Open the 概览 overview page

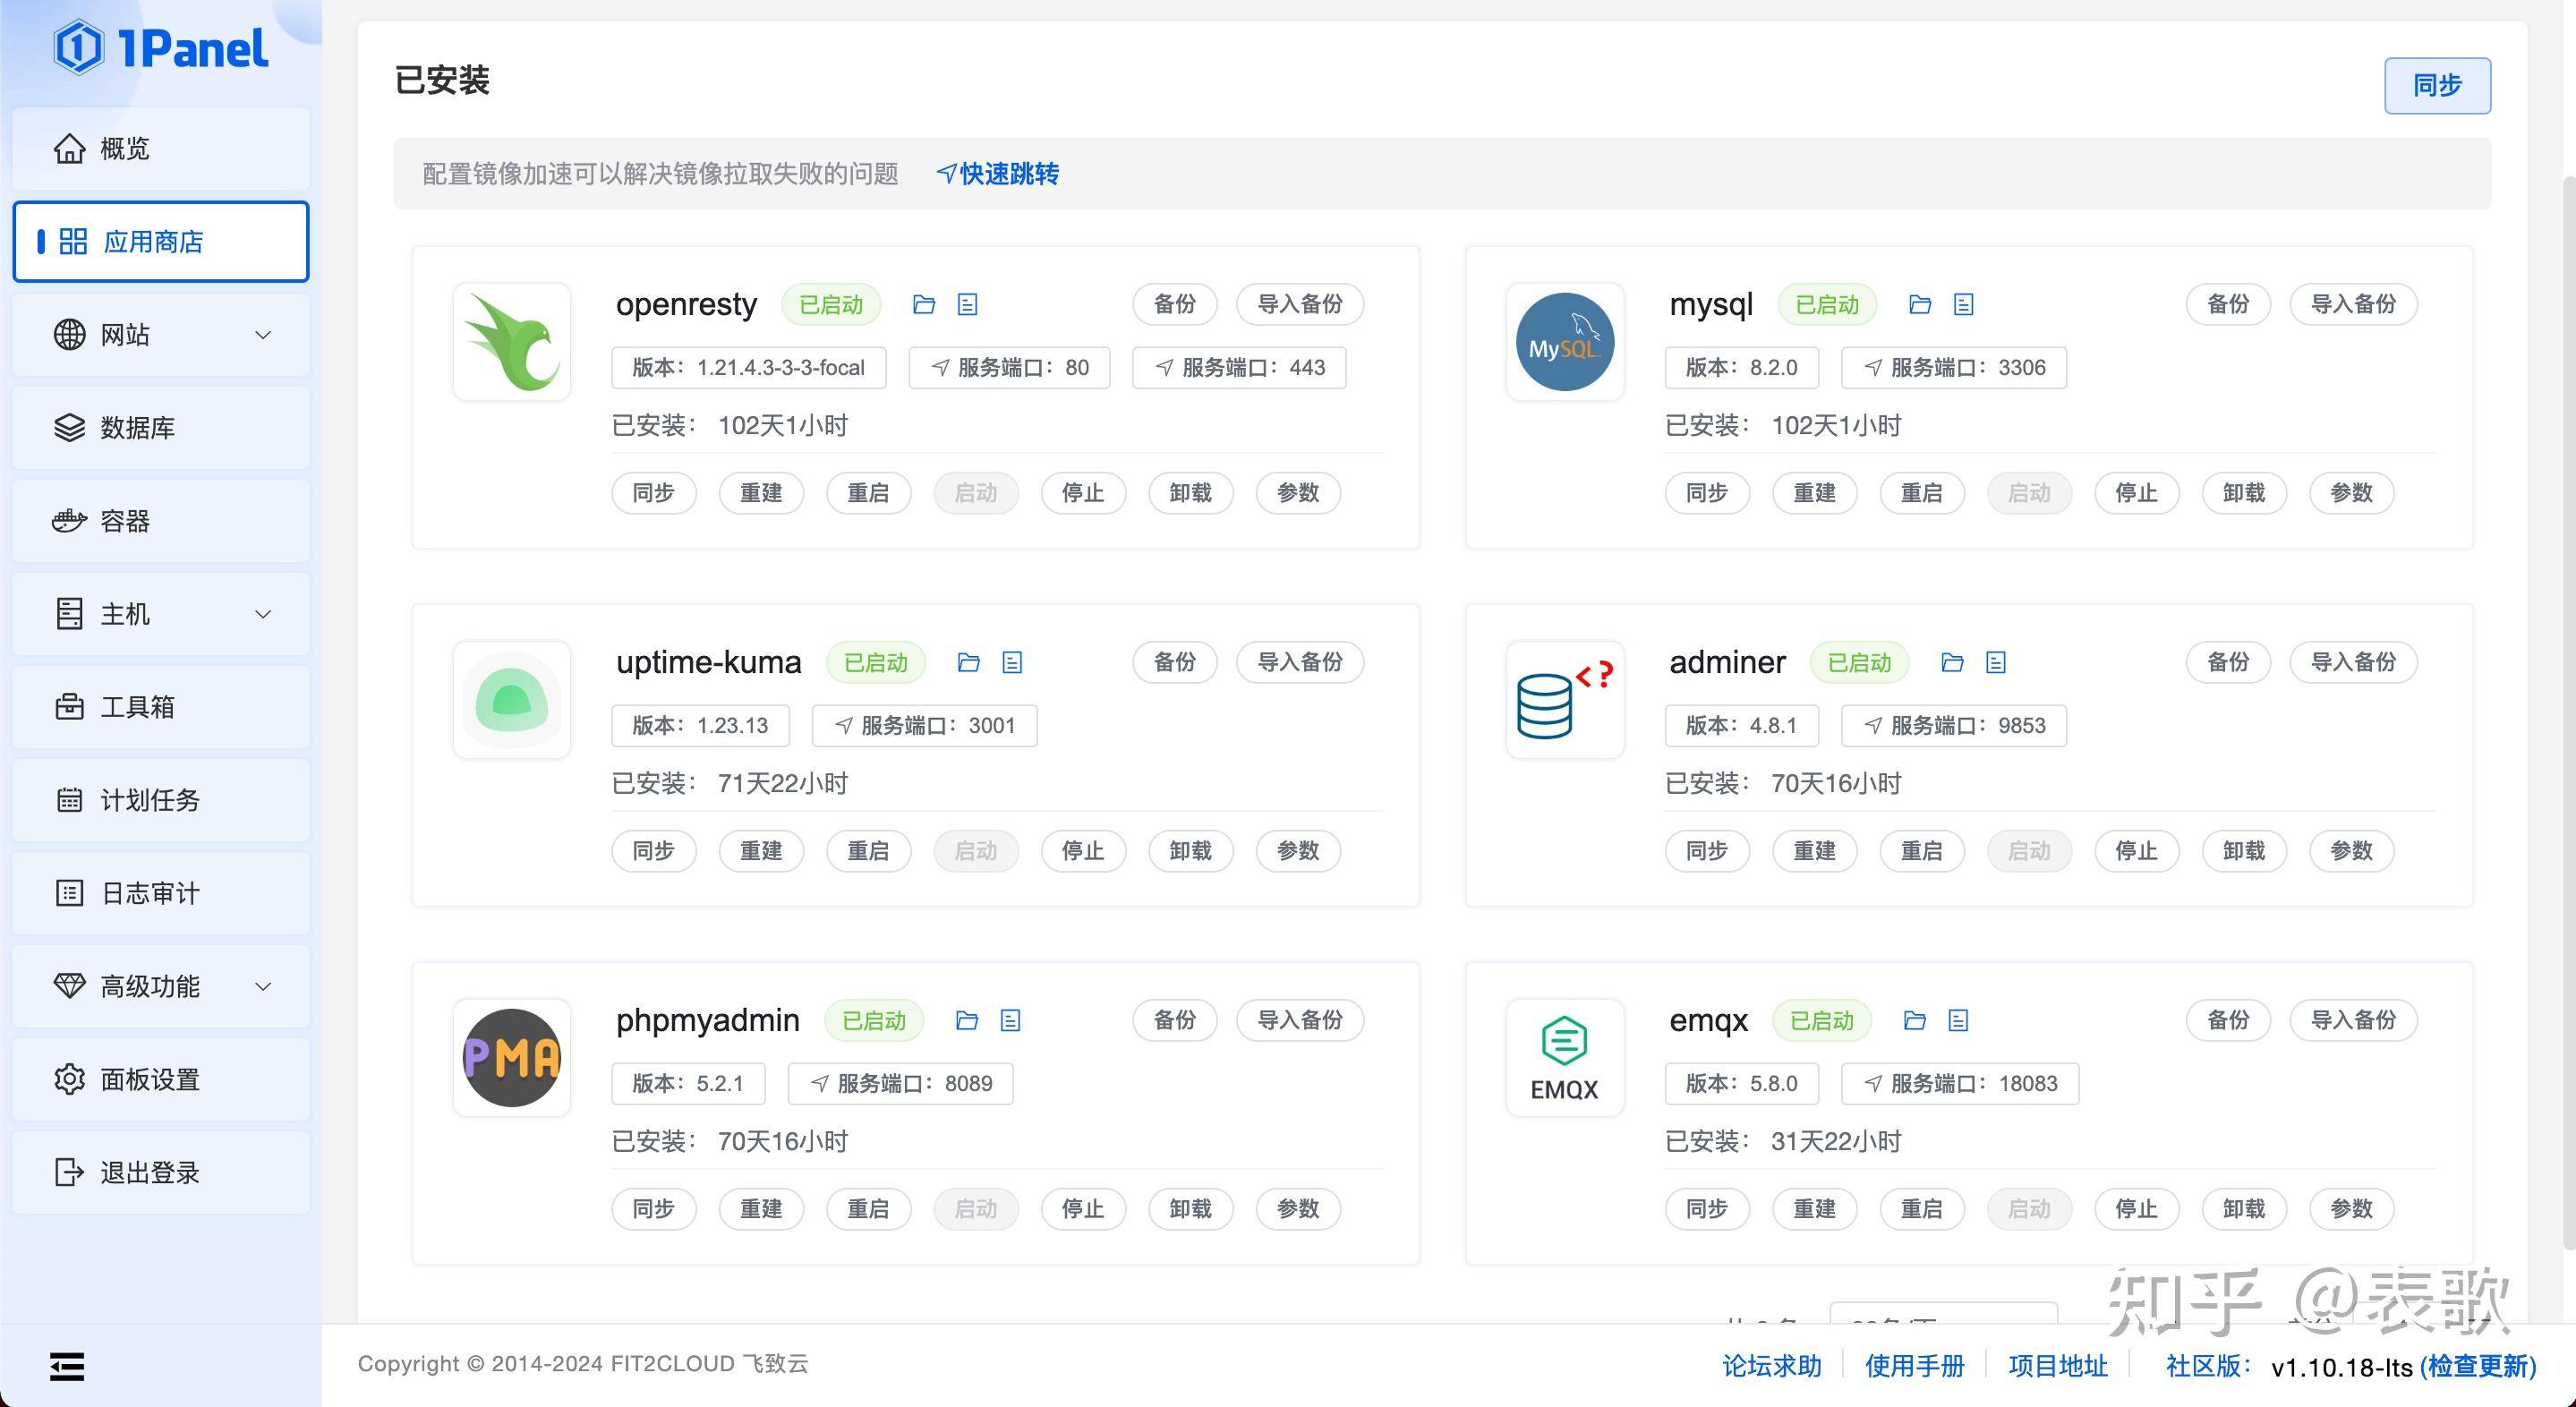tap(161, 149)
